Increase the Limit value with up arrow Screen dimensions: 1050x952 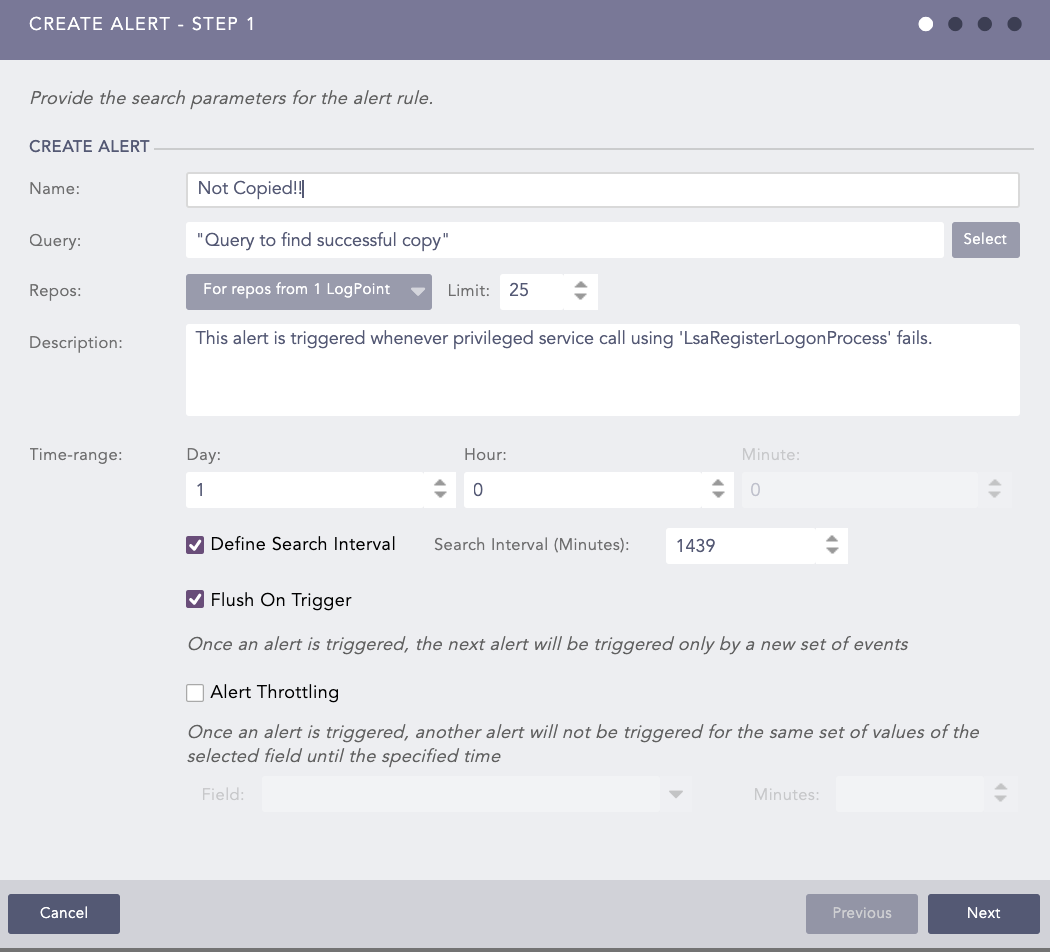[581, 284]
